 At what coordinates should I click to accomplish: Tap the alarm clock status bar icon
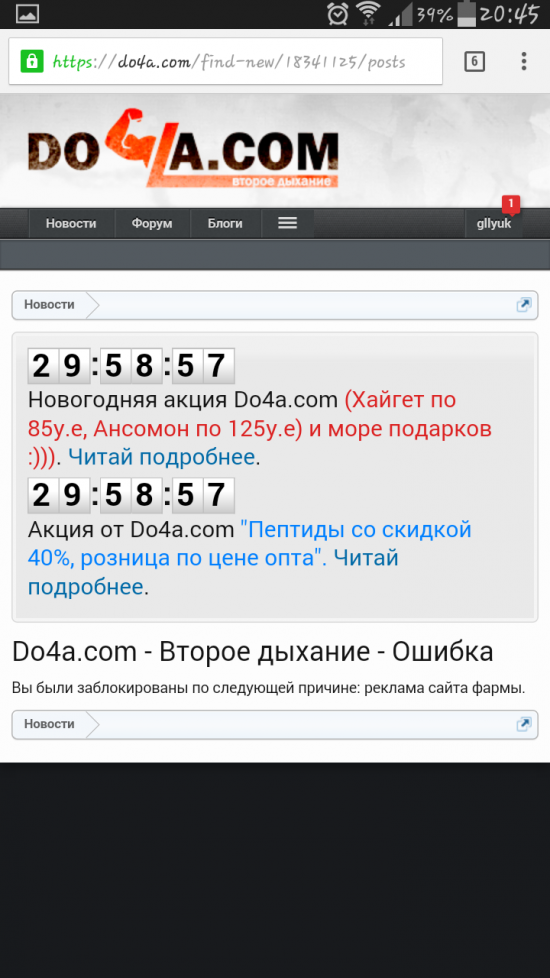(337, 13)
